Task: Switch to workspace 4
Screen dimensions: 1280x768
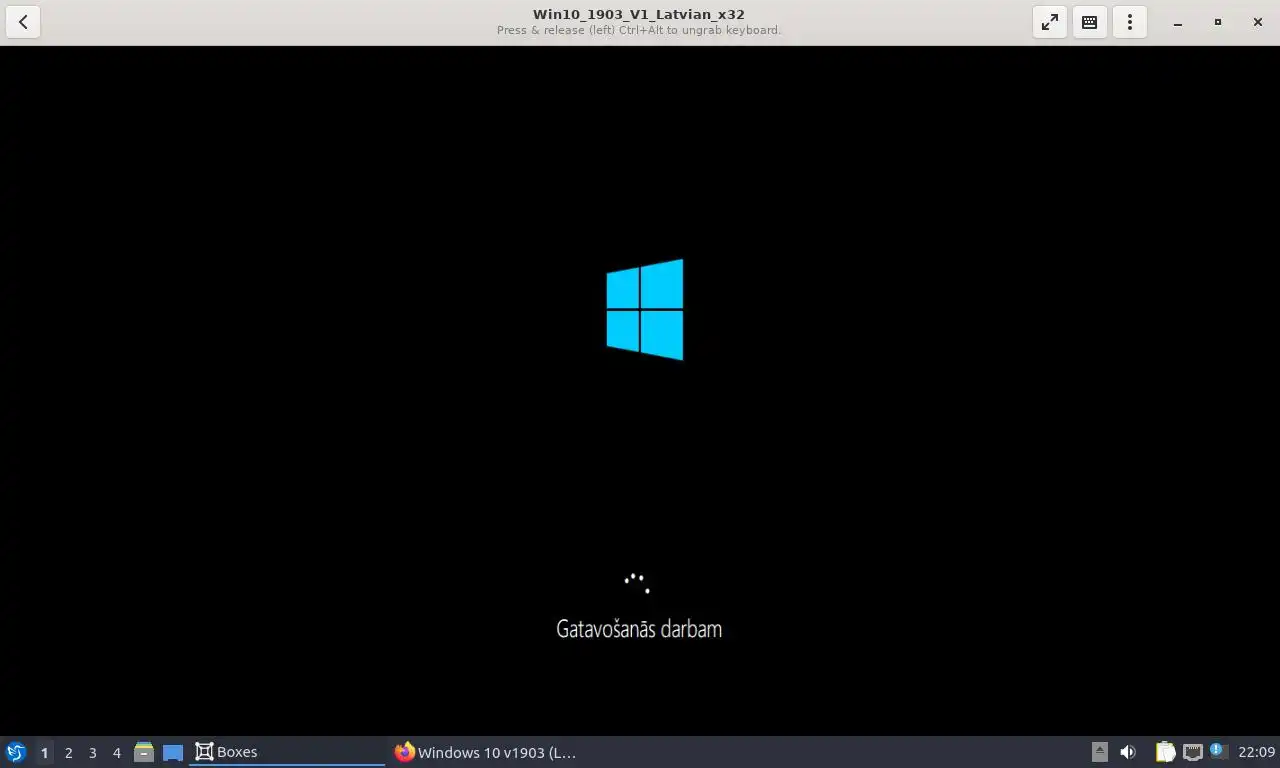Action: [x=116, y=752]
